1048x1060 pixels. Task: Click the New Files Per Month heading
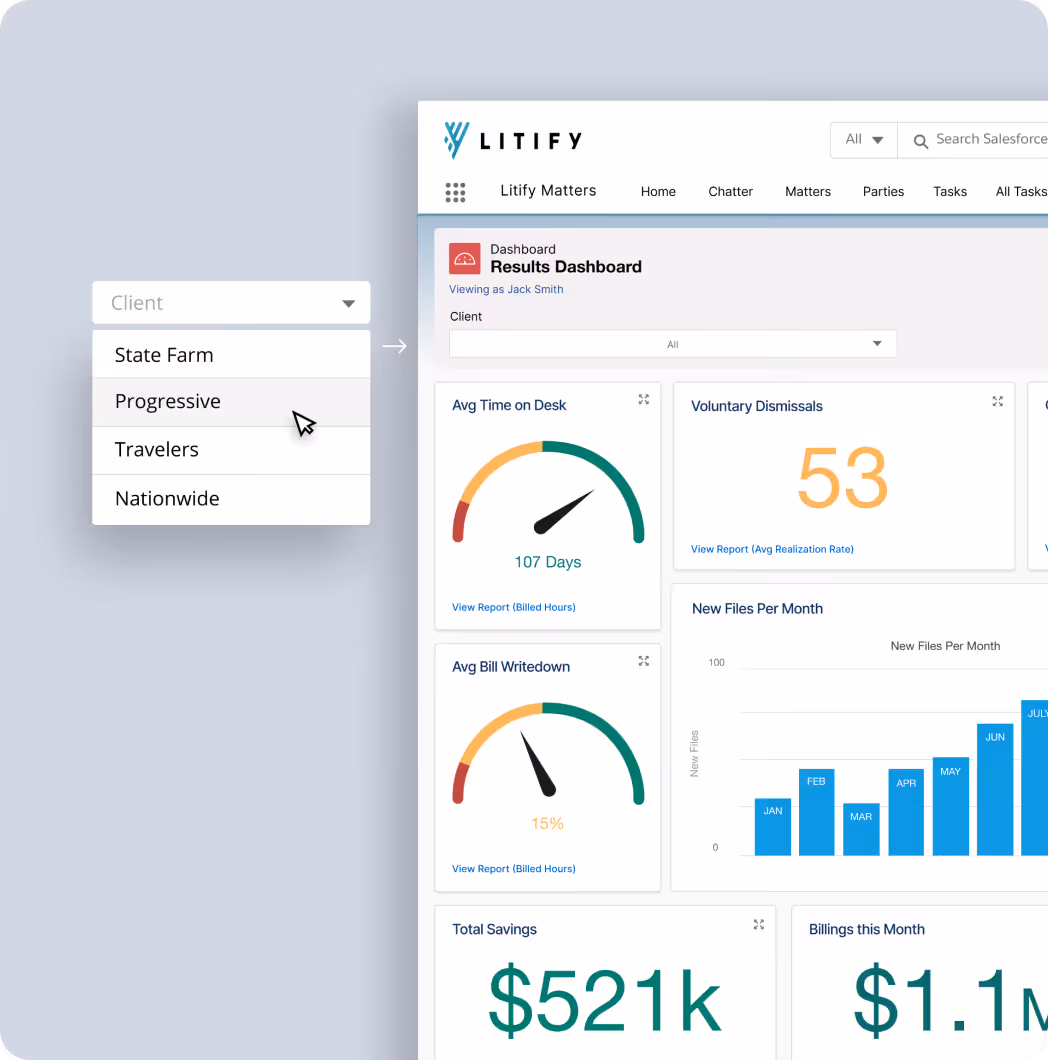[x=757, y=608]
